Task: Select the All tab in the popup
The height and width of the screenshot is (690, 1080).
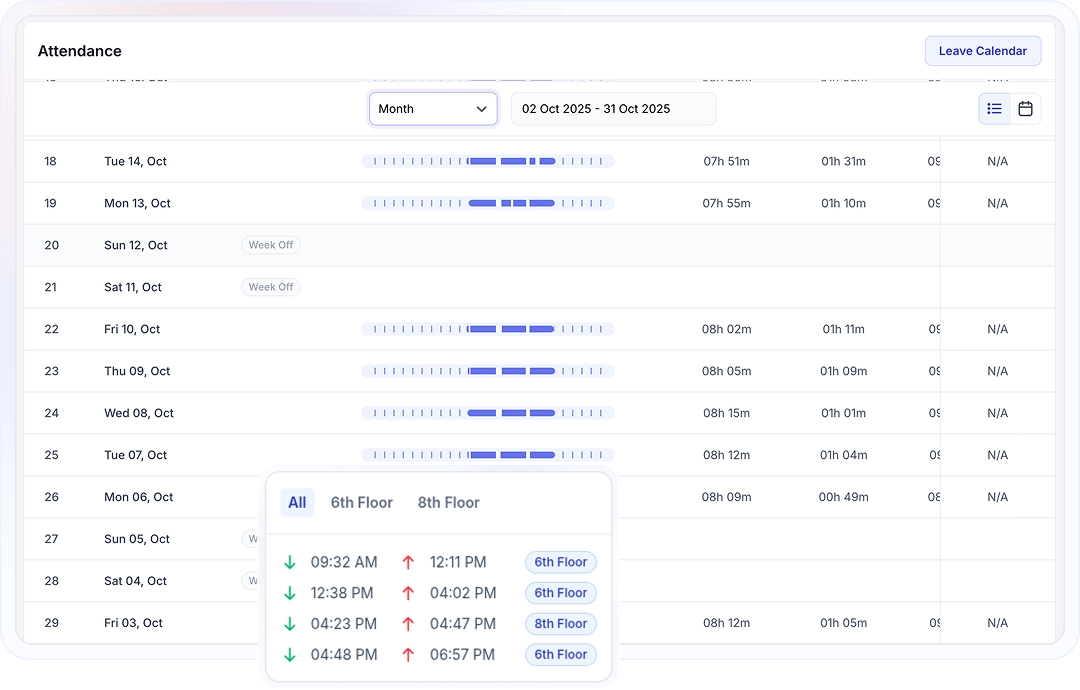Action: [297, 502]
